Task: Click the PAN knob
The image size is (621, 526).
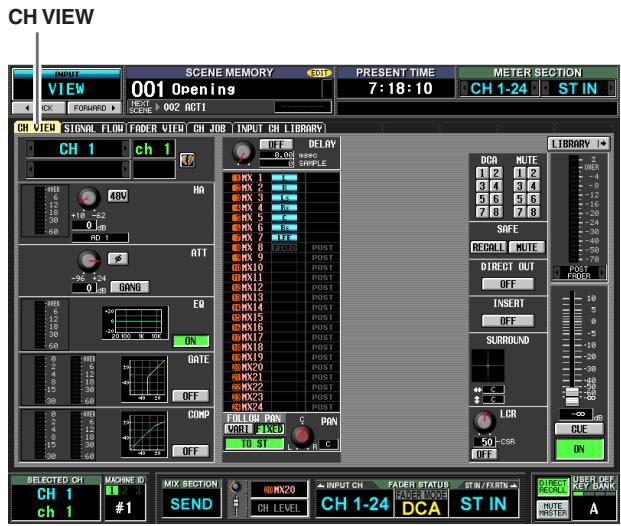Action: coord(302,435)
